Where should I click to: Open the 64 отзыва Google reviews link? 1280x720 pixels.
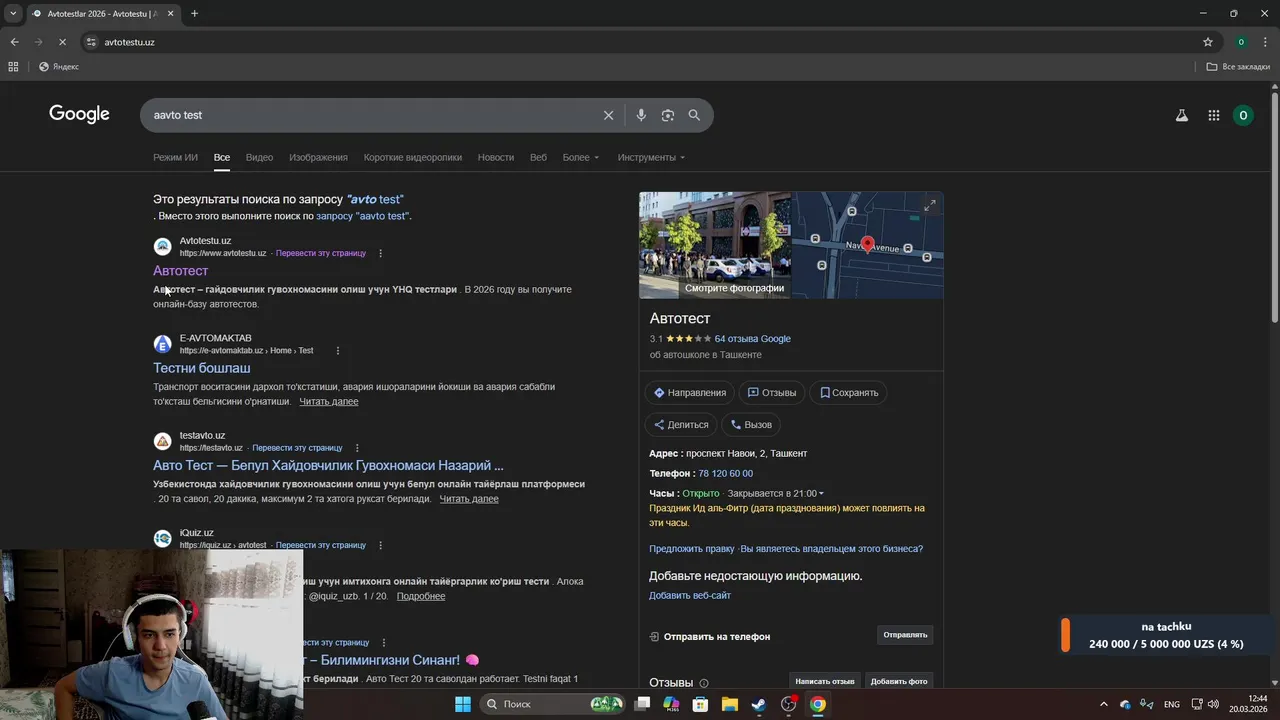click(x=752, y=339)
